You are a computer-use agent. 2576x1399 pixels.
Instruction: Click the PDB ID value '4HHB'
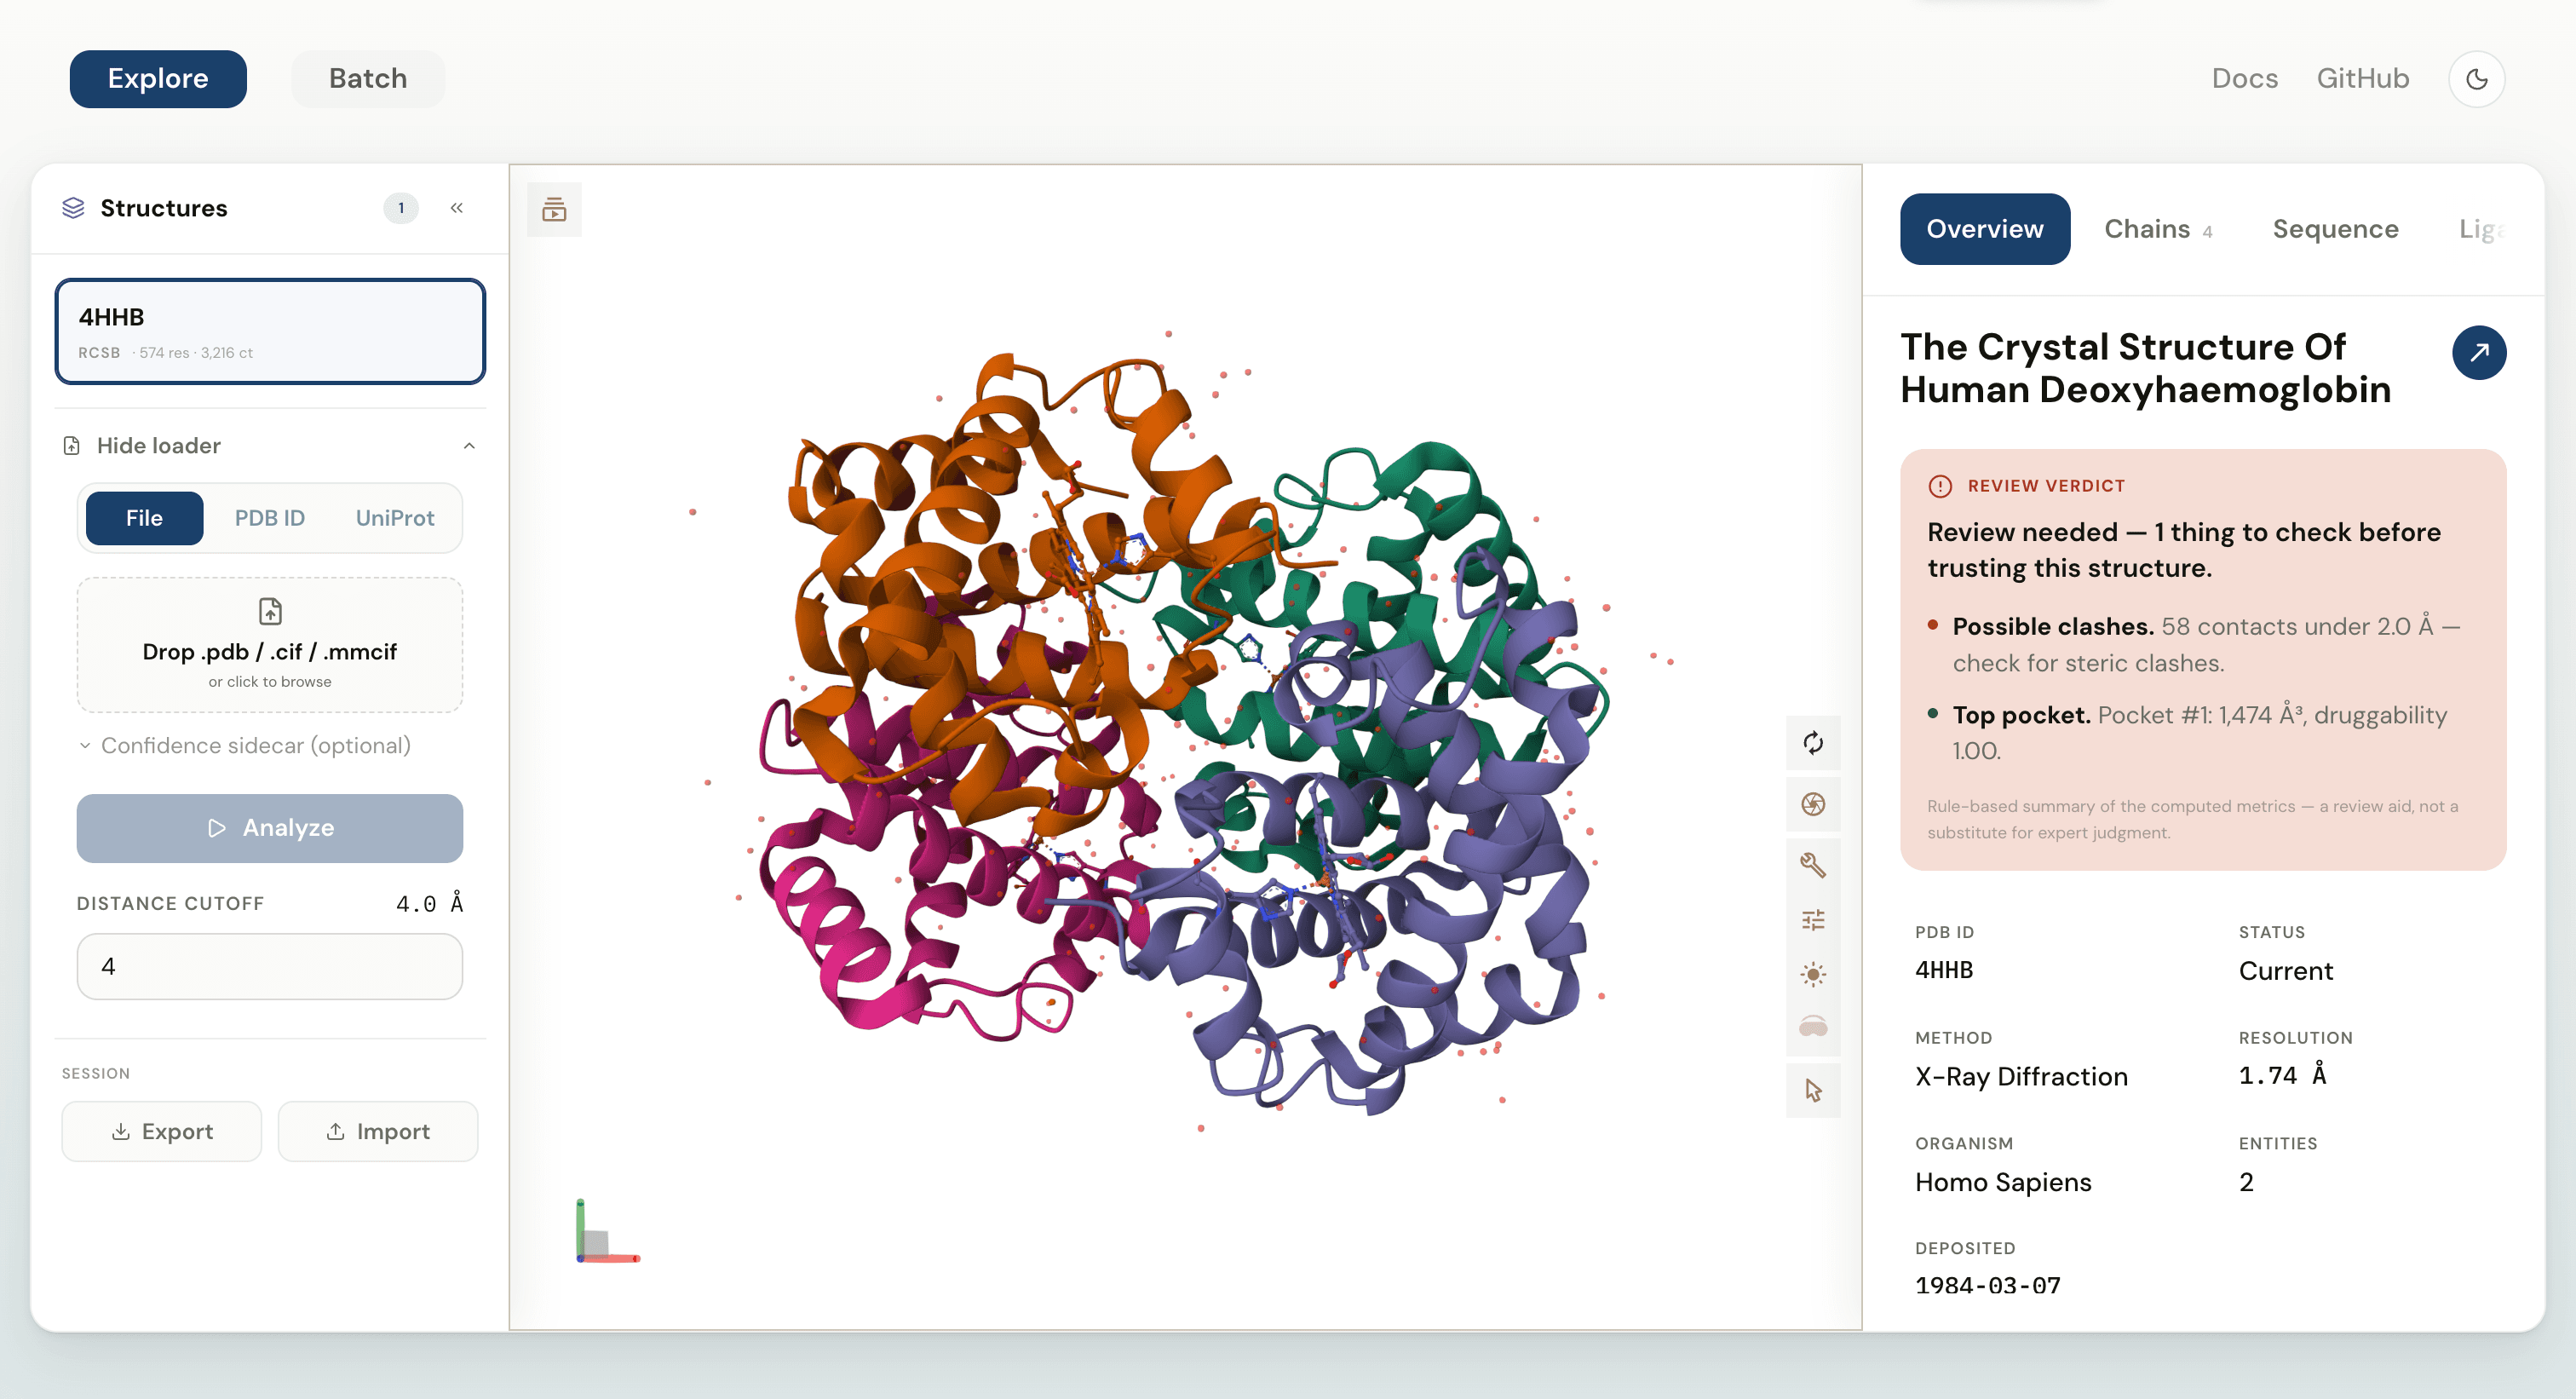(1943, 970)
